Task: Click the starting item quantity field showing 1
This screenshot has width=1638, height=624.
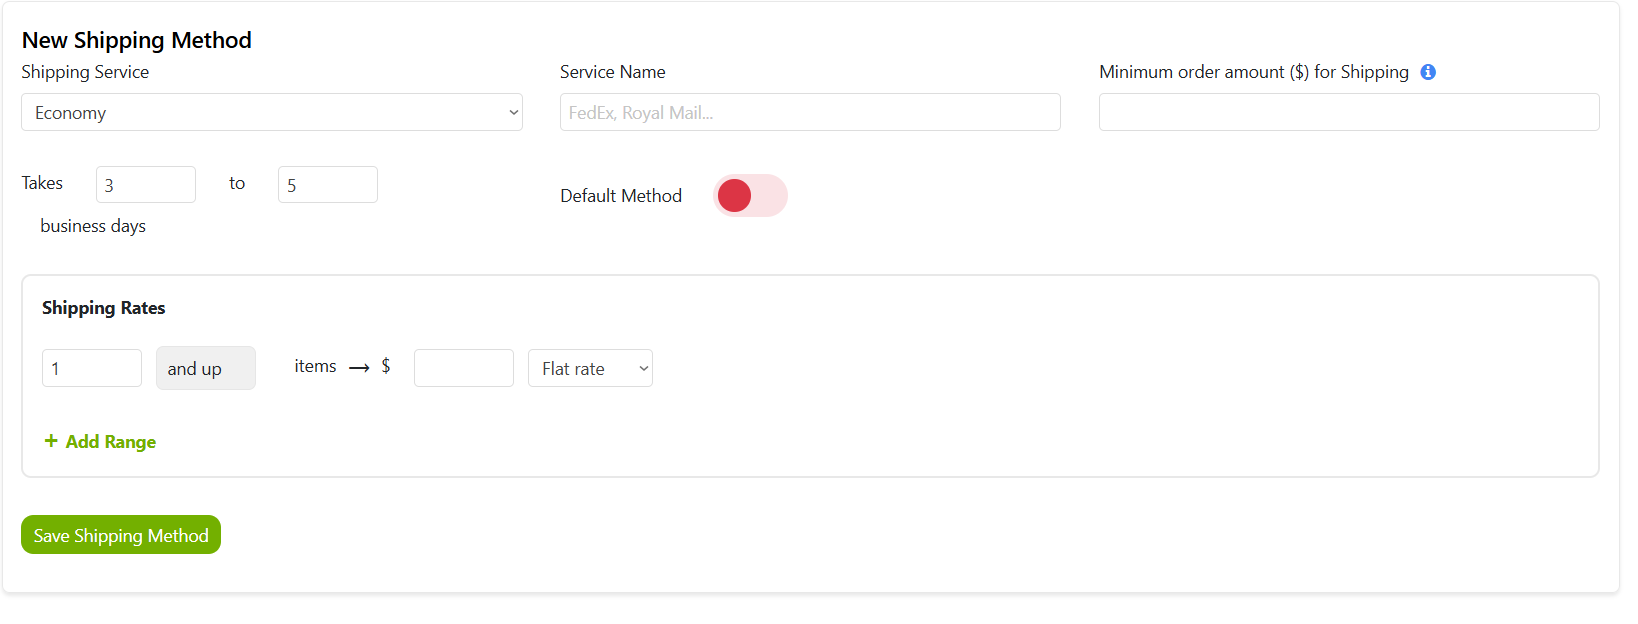Action: (92, 369)
